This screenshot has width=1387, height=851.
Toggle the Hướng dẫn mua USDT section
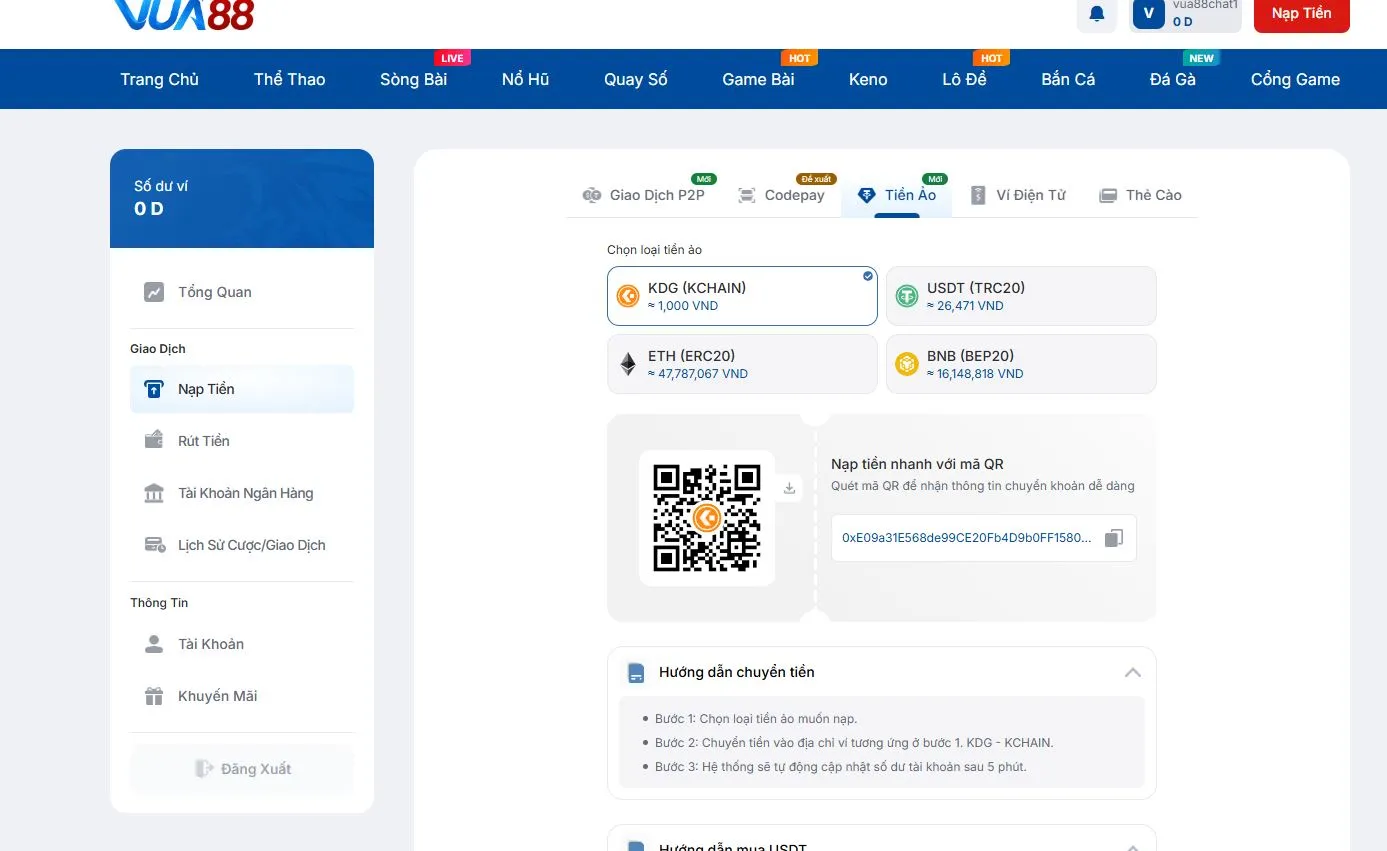[x=1132, y=845]
